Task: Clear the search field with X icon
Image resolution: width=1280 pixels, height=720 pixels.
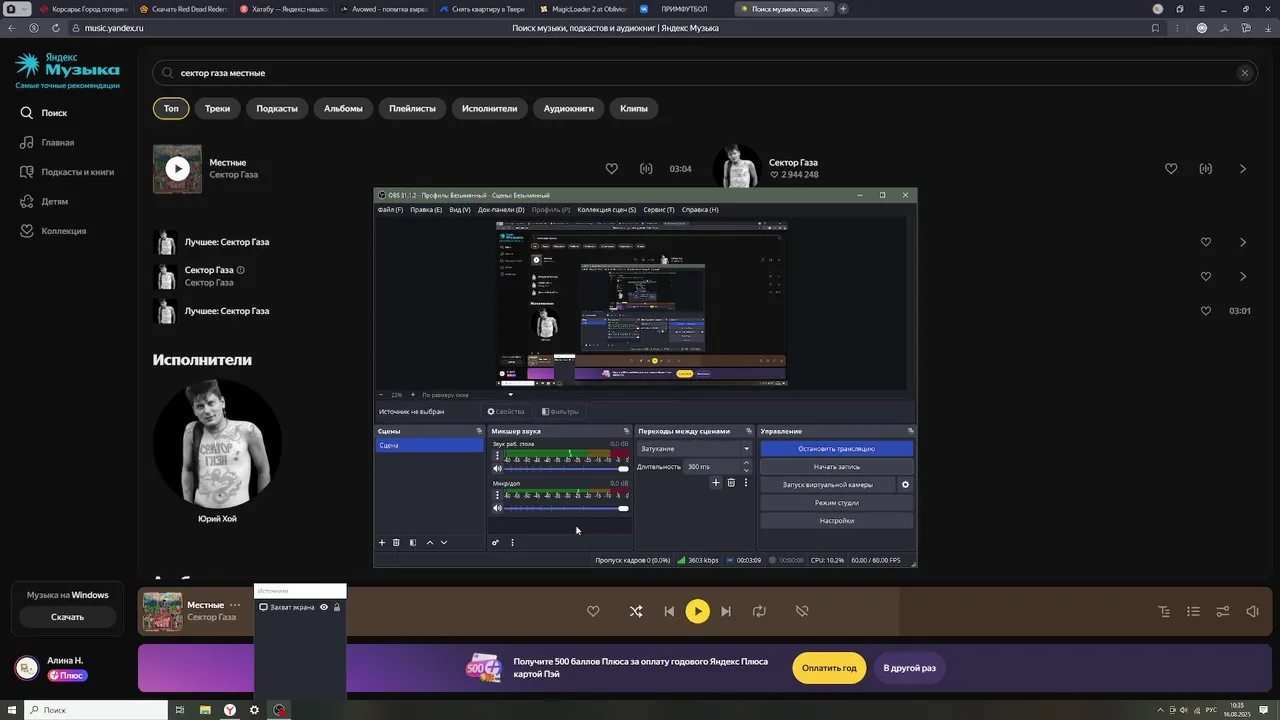Action: (x=1245, y=73)
